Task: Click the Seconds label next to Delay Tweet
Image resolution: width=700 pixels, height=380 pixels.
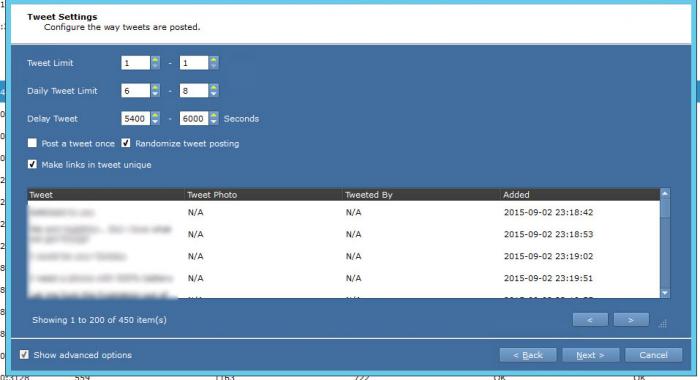Action: click(x=241, y=119)
